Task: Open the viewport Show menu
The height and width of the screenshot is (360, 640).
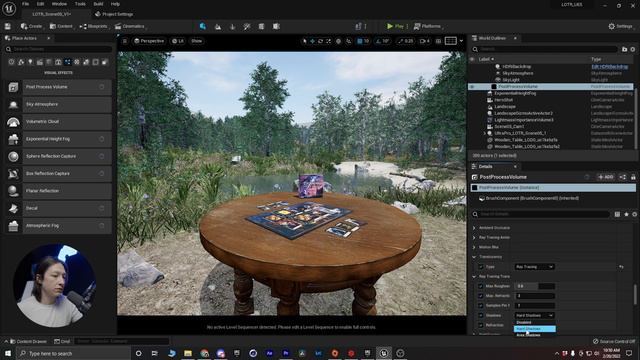Action: click(x=197, y=41)
